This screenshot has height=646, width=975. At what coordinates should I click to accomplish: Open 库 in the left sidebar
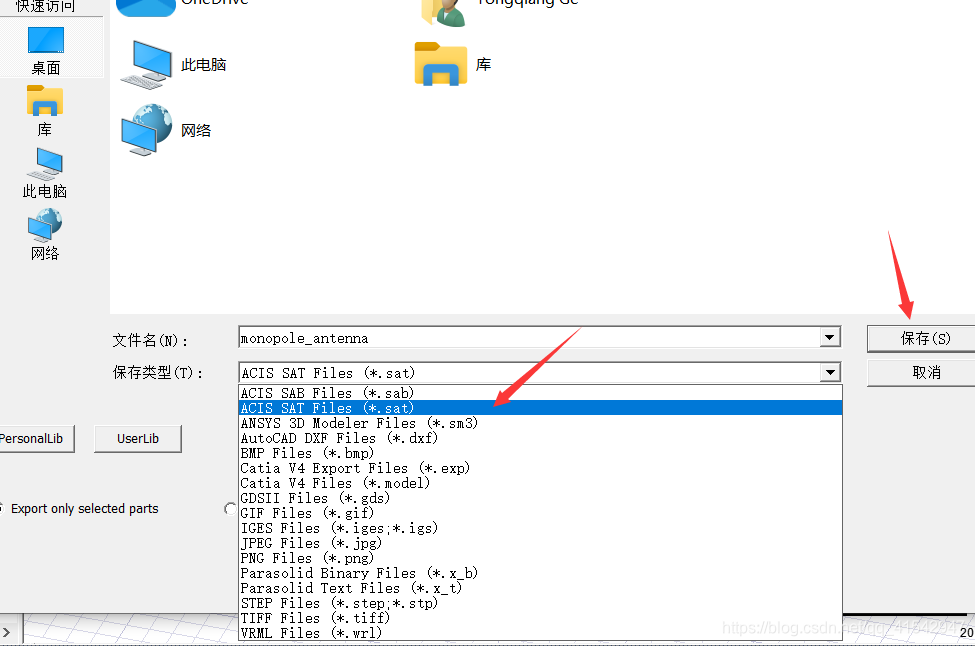[45, 111]
